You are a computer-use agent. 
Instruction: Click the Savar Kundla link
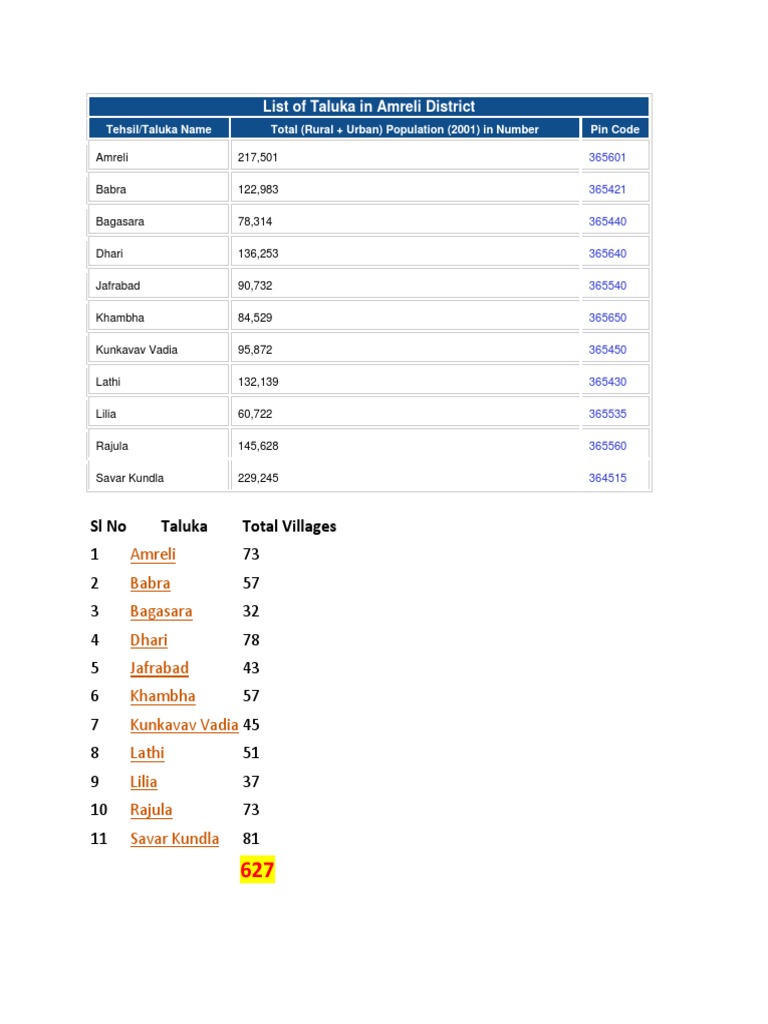(174, 839)
